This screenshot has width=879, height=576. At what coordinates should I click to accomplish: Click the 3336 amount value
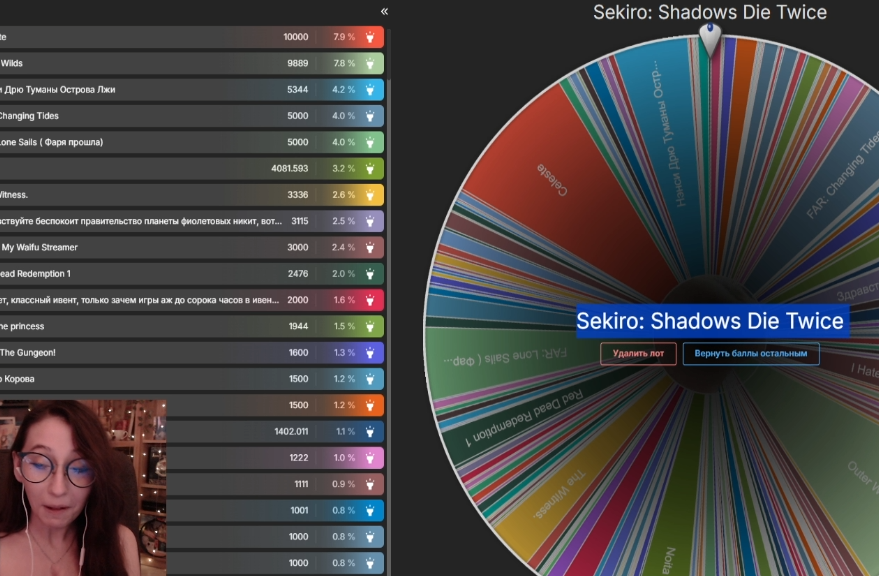pos(298,195)
